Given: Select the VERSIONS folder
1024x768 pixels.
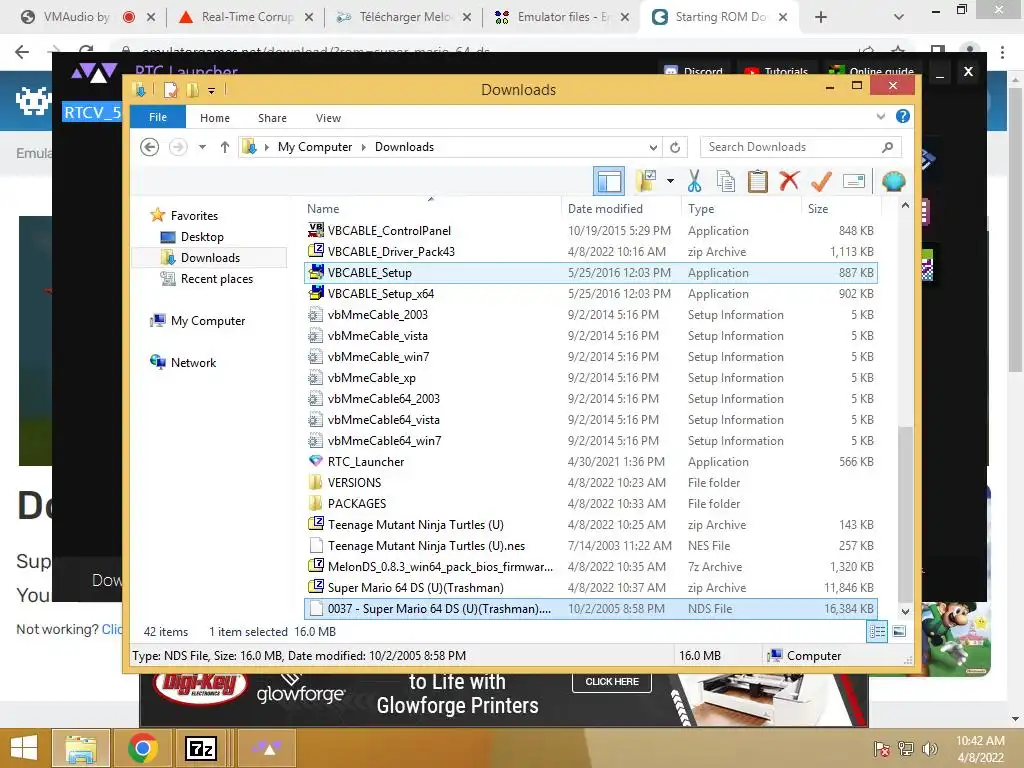Looking at the screenshot, I should coord(590,483).
